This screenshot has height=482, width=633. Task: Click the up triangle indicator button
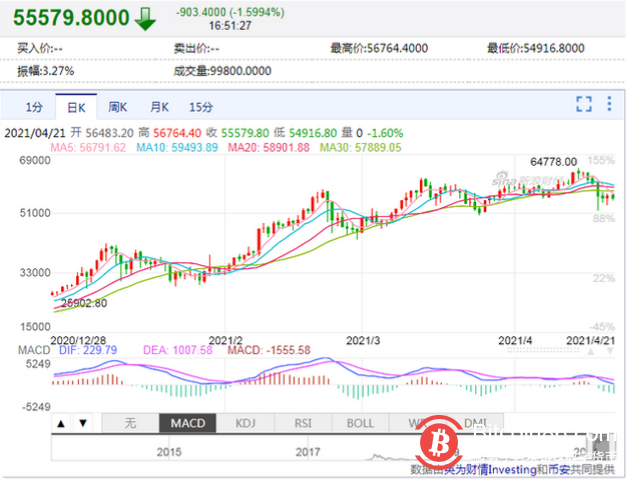click(x=61, y=423)
